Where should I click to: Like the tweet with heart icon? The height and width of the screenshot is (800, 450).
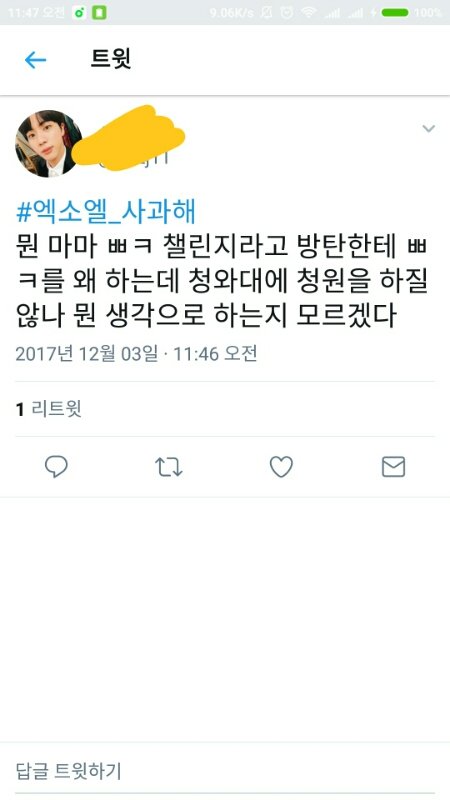point(281,467)
